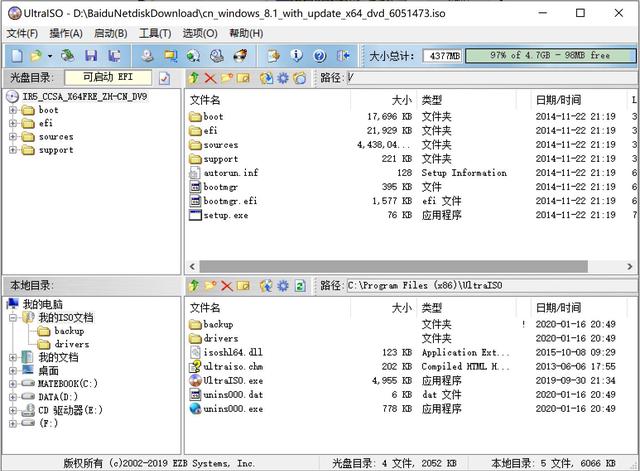Open the 操作(A) menu
This screenshot has height=471, width=640.
[x=66, y=33]
